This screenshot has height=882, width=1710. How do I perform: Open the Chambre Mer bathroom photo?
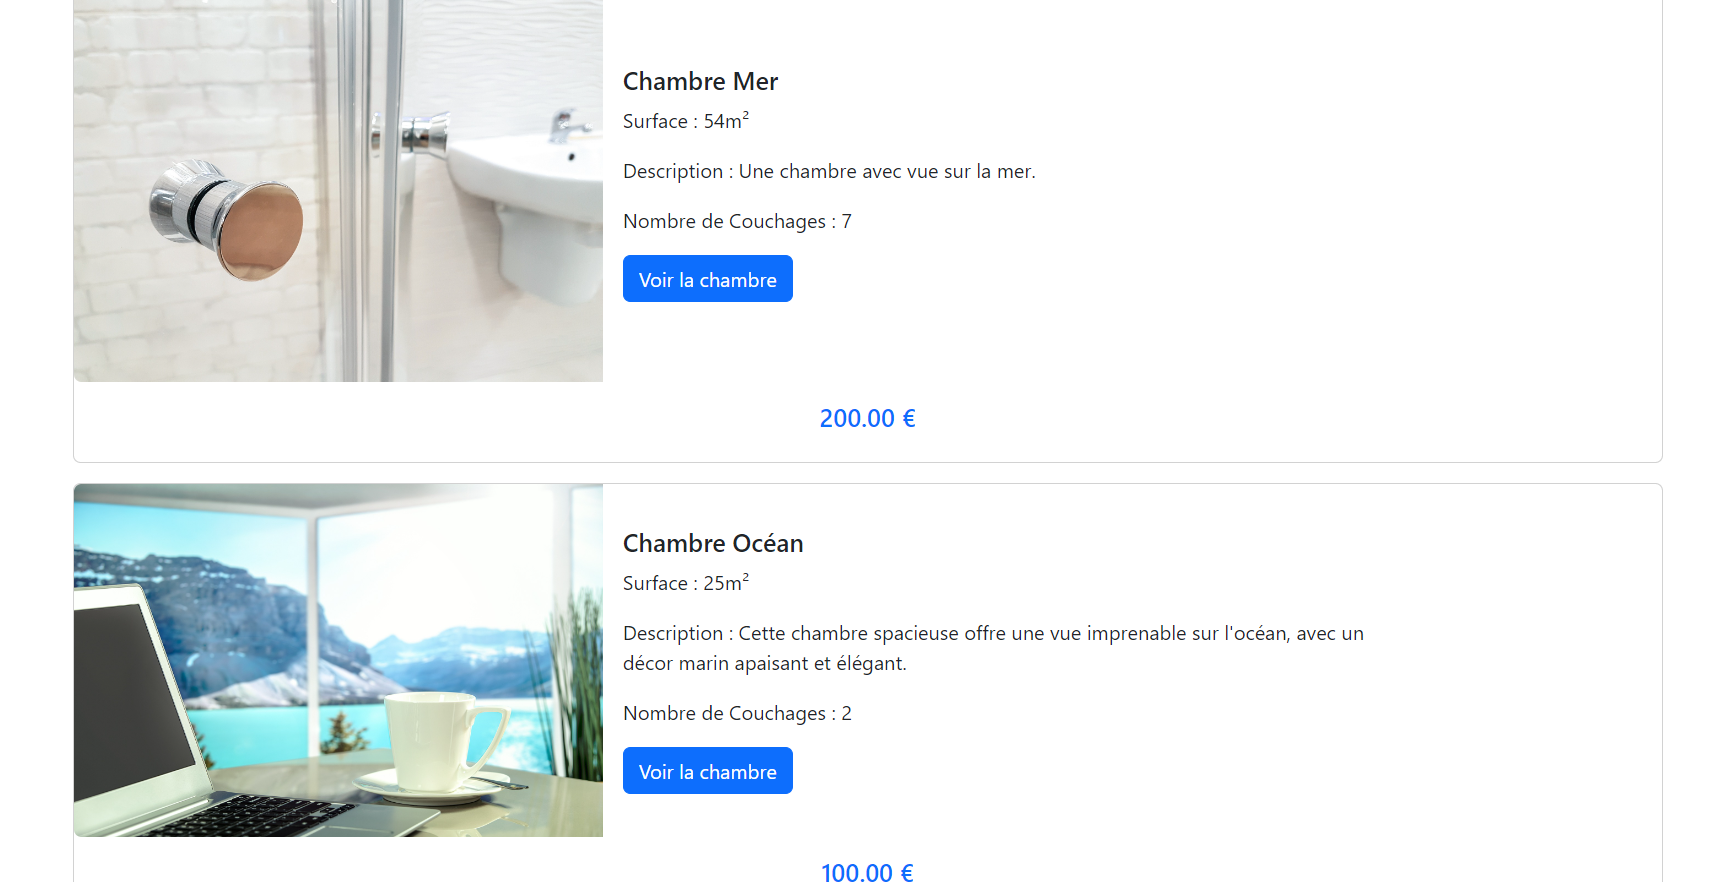[338, 190]
